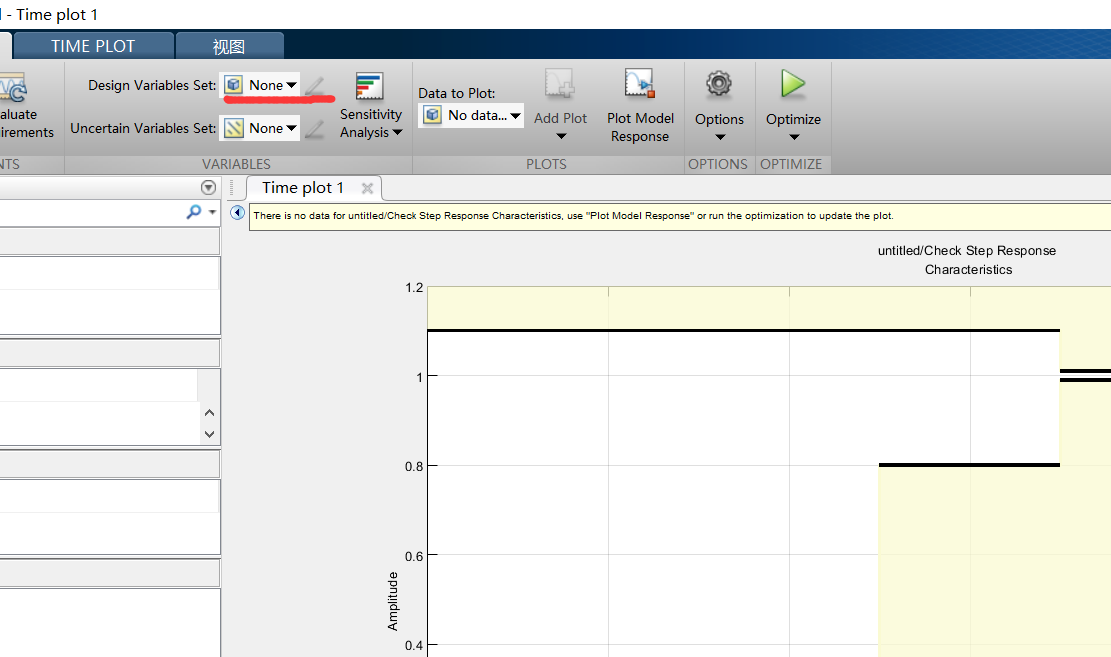The width and height of the screenshot is (1111, 657).
Task: Click the Amplitude axis label
Action: [x=393, y=602]
